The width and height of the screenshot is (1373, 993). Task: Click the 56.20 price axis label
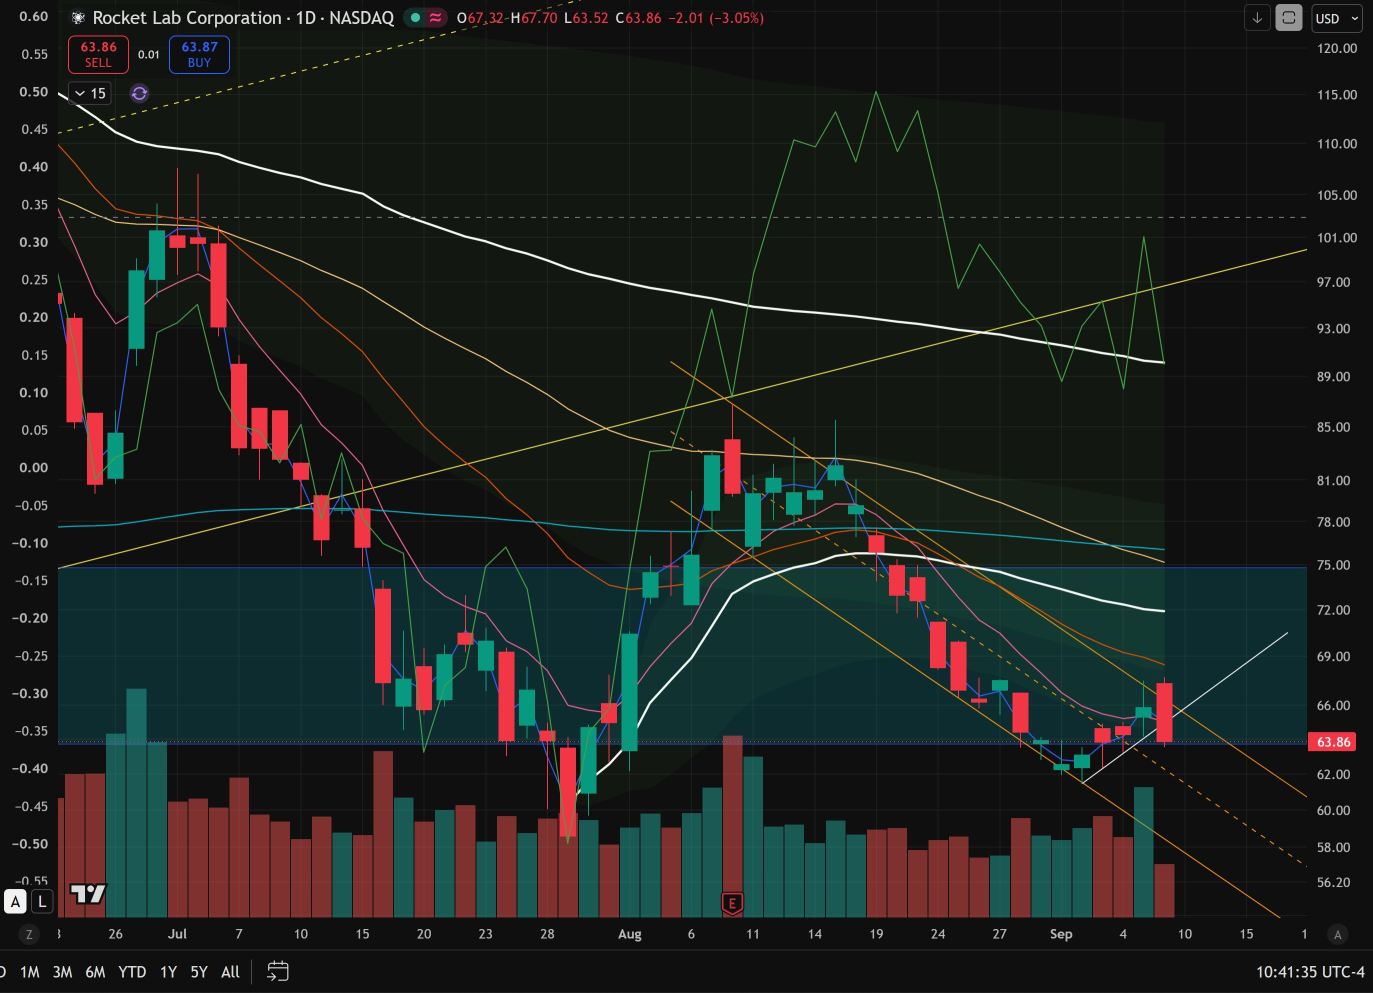click(x=1334, y=883)
